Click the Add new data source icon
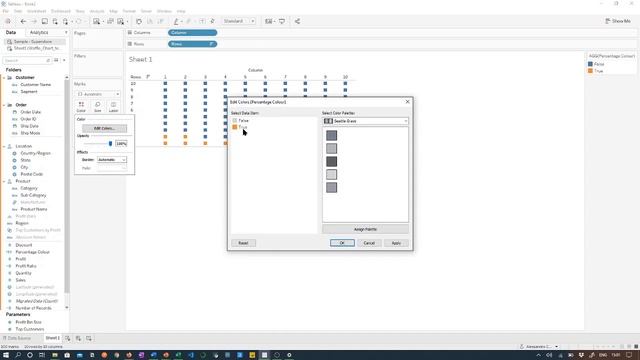Viewport: 640px width, 360px height. click(55, 21)
